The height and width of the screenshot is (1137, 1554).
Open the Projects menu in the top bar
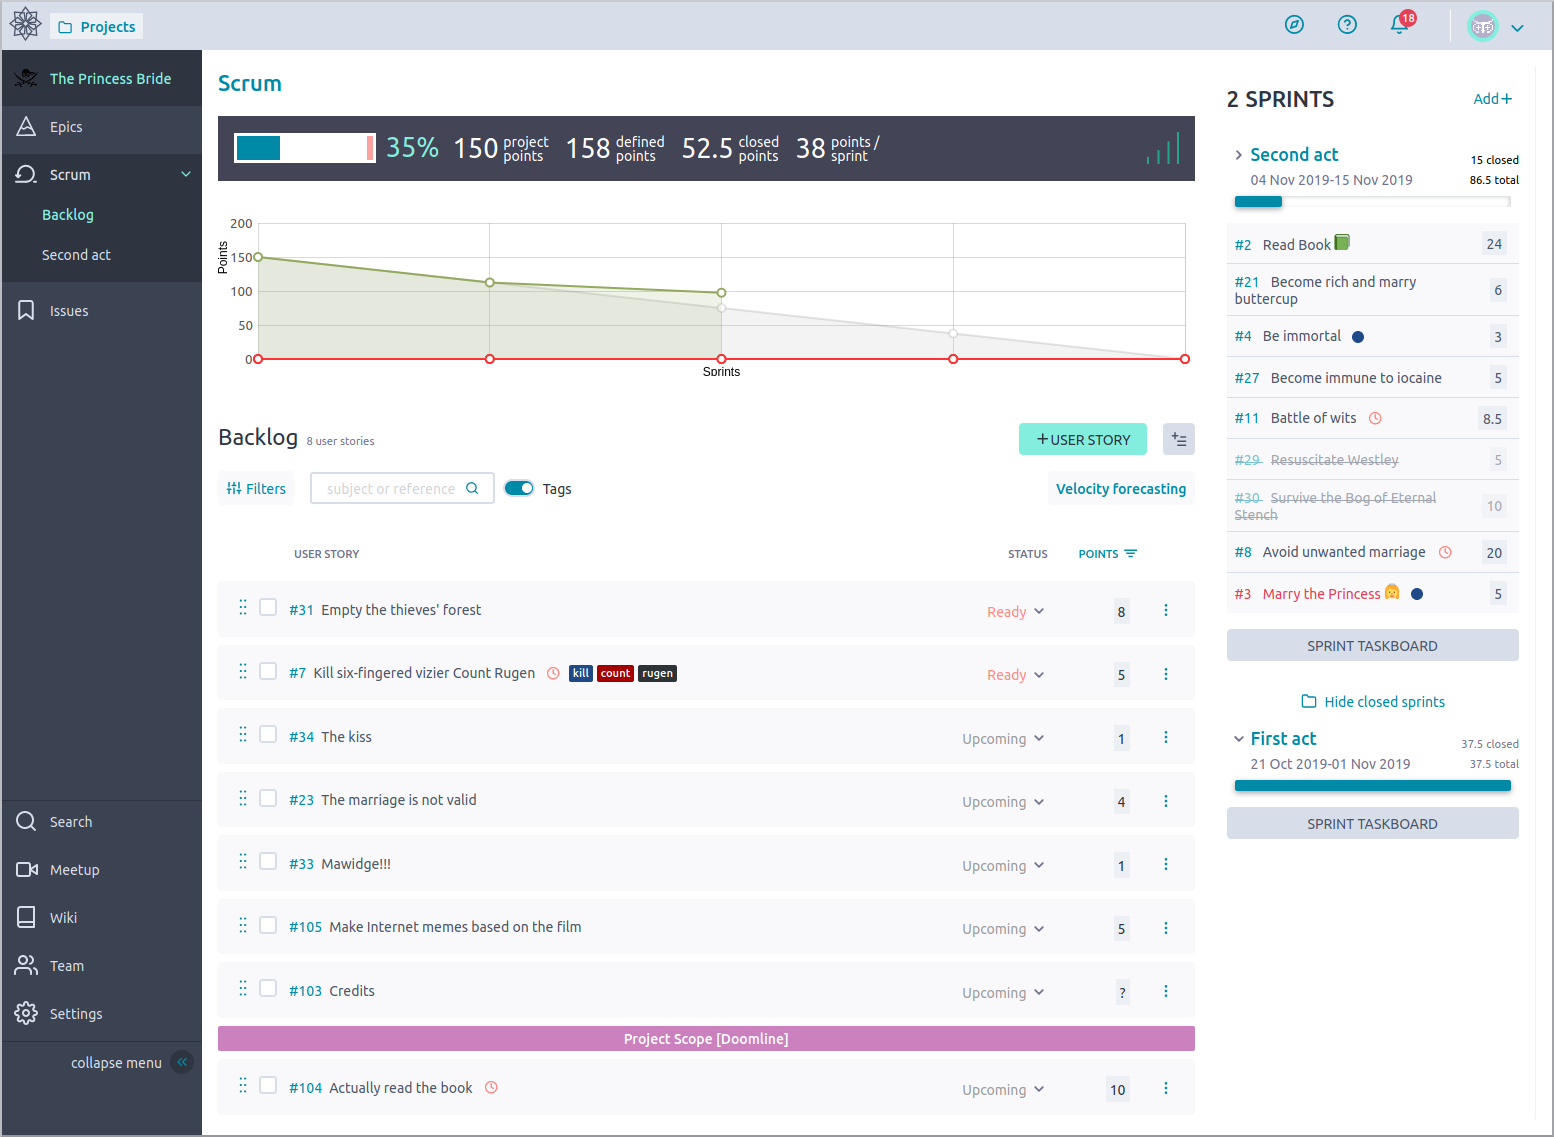[x=96, y=25]
